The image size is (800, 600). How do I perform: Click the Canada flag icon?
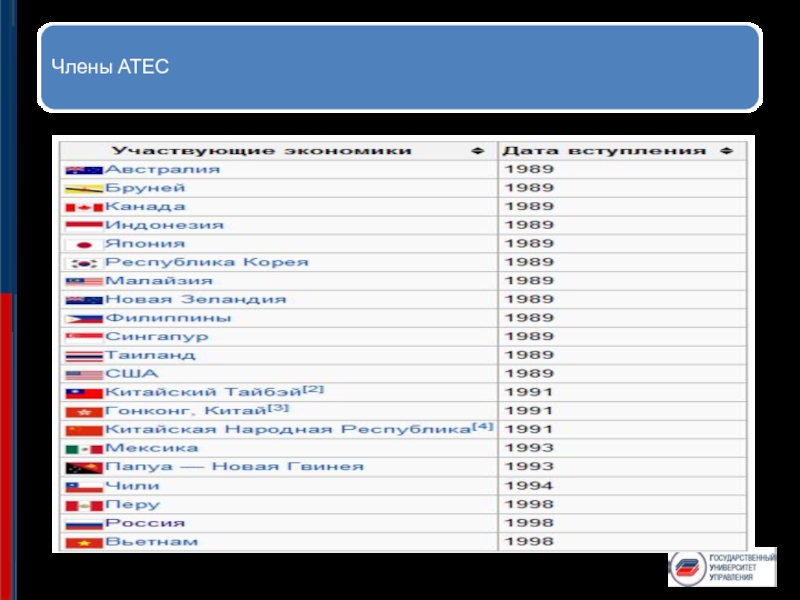(84, 208)
